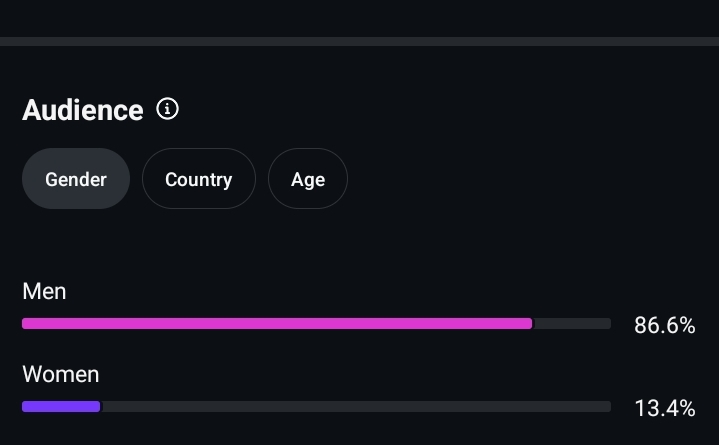
Task: Click the rounded right tip of pink bar
Action: [530, 324]
